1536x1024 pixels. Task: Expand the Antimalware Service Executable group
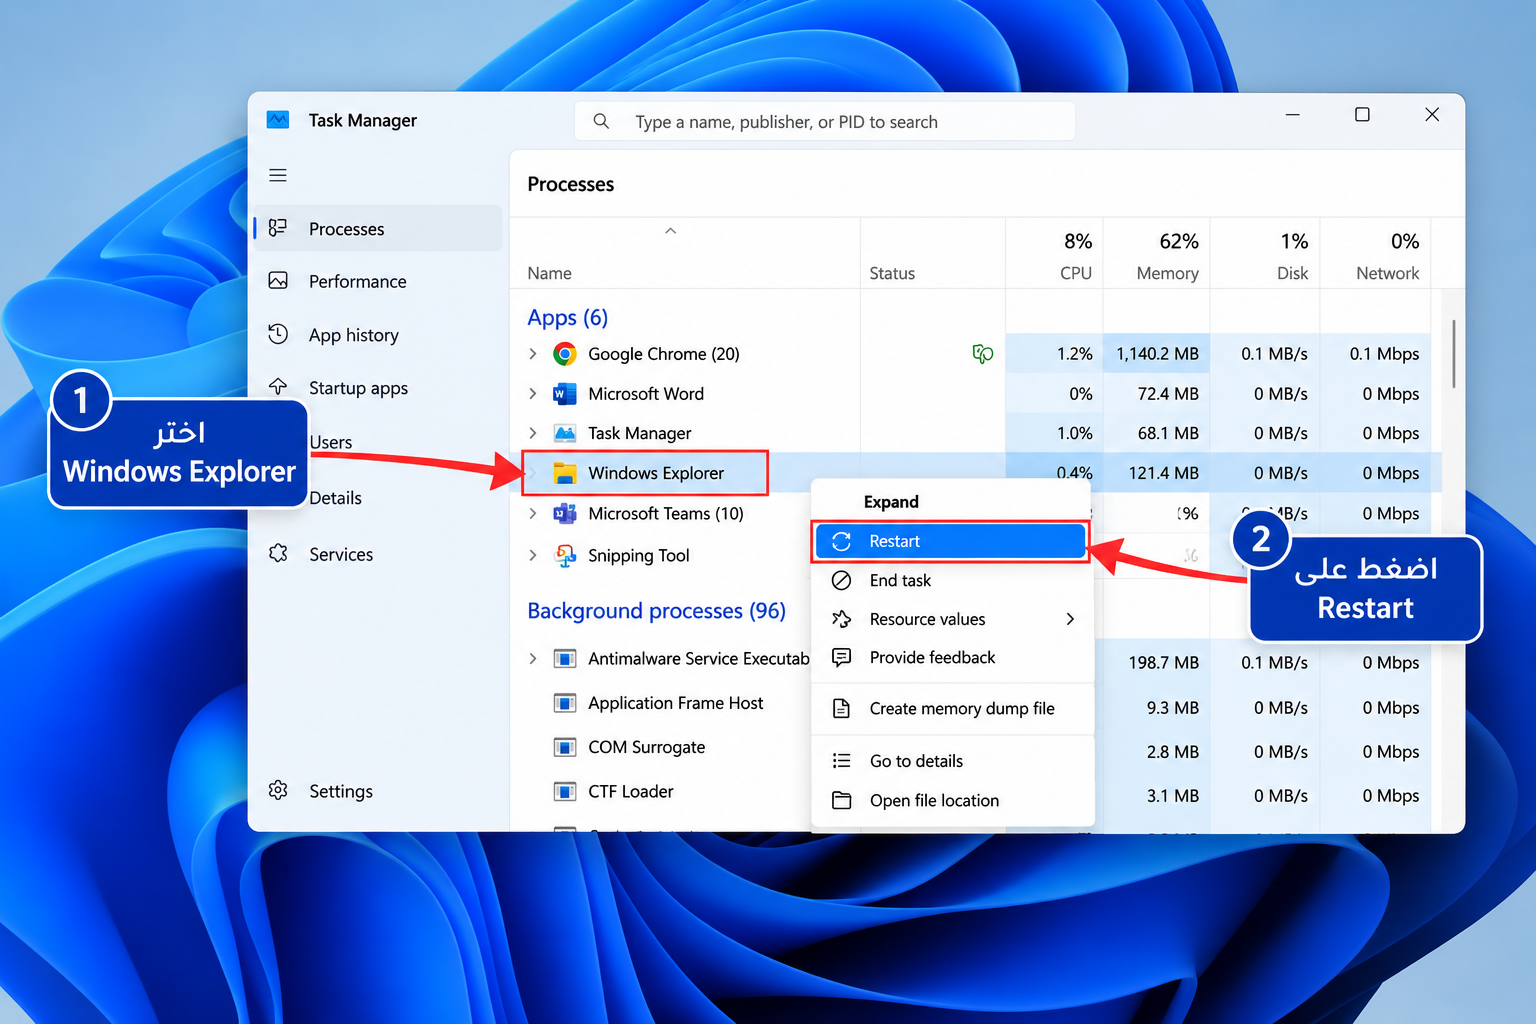[x=533, y=659]
